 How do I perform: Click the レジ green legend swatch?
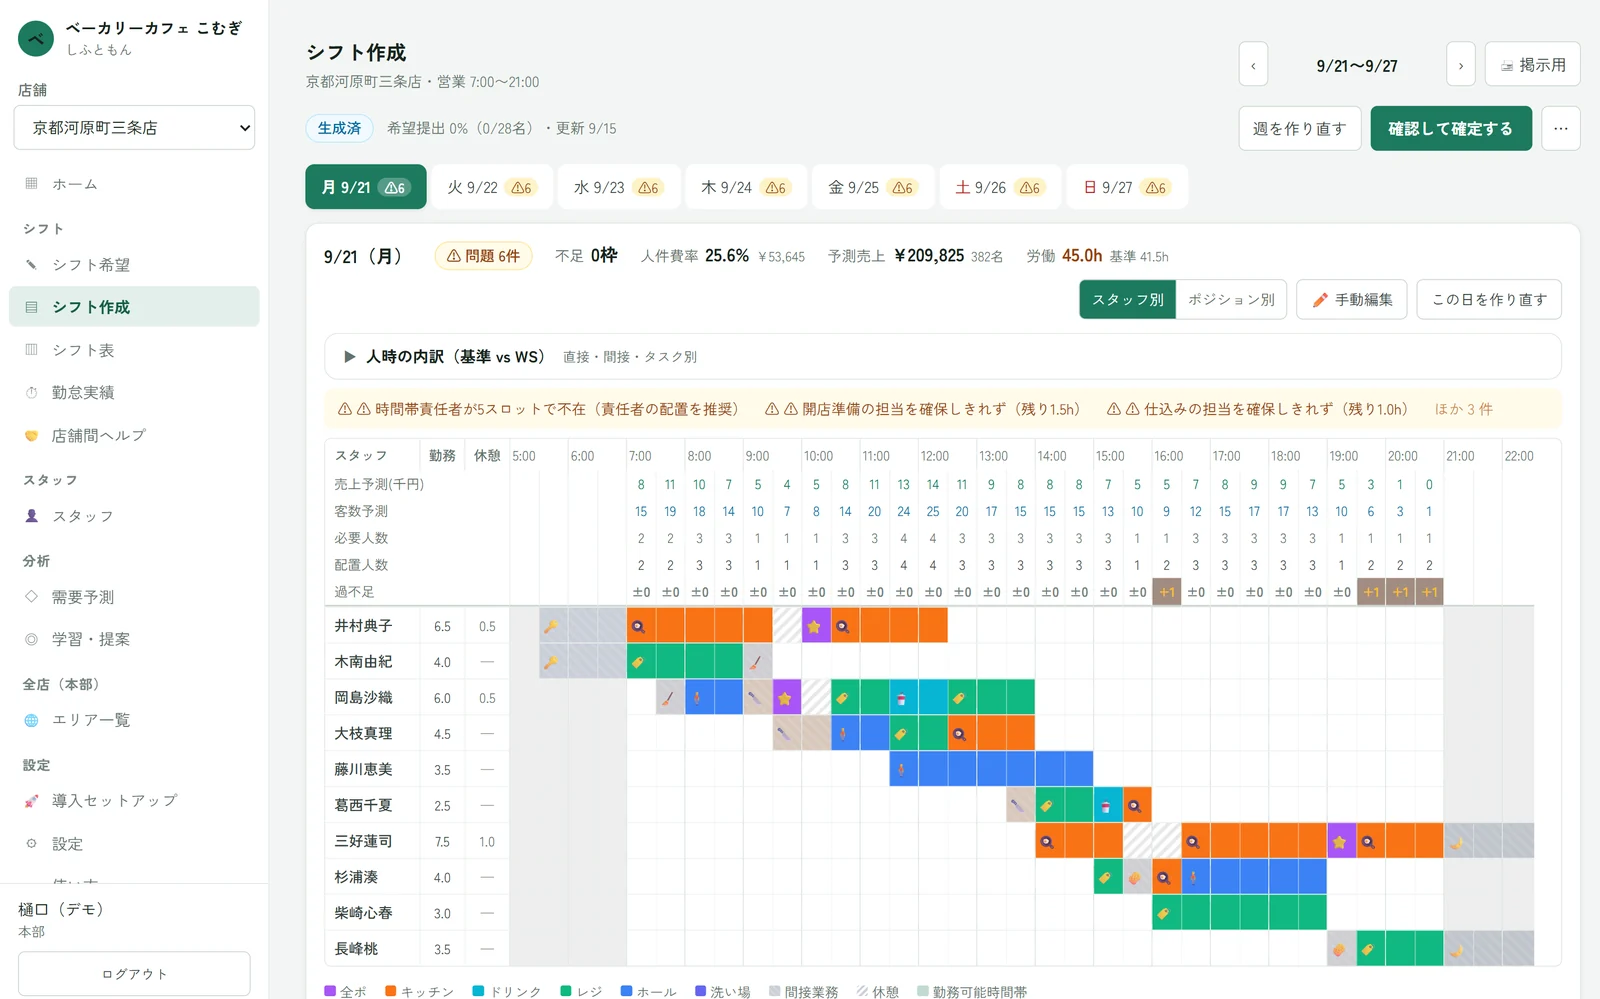click(x=566, y=991)
